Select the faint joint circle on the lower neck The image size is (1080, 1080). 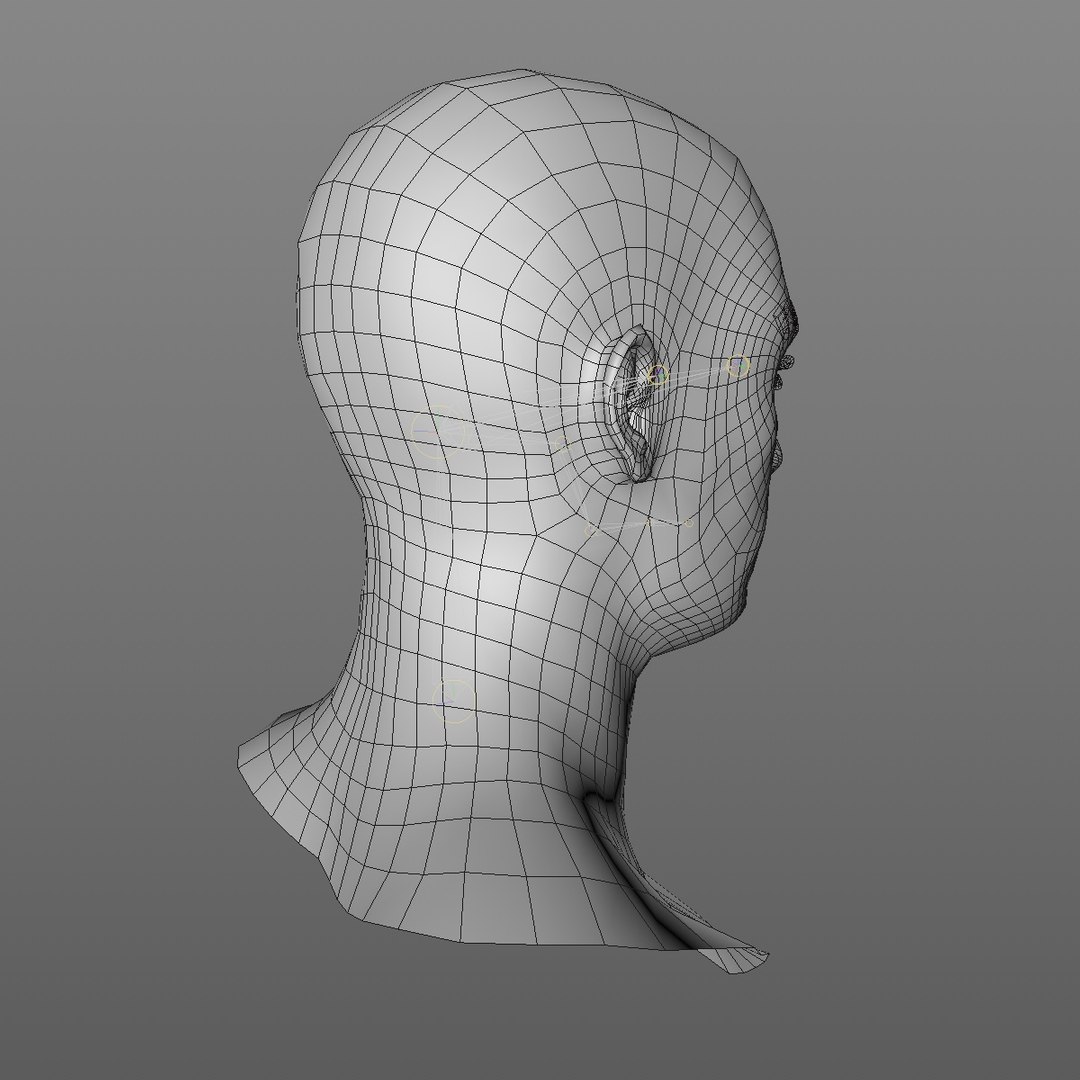pyautogui.click(x=453, y=701)
